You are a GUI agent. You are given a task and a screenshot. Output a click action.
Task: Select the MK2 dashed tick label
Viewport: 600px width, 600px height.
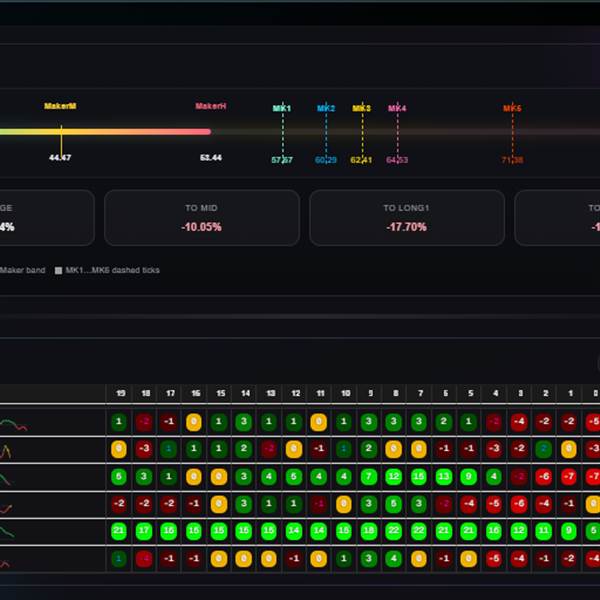click(x=326, y=108)
